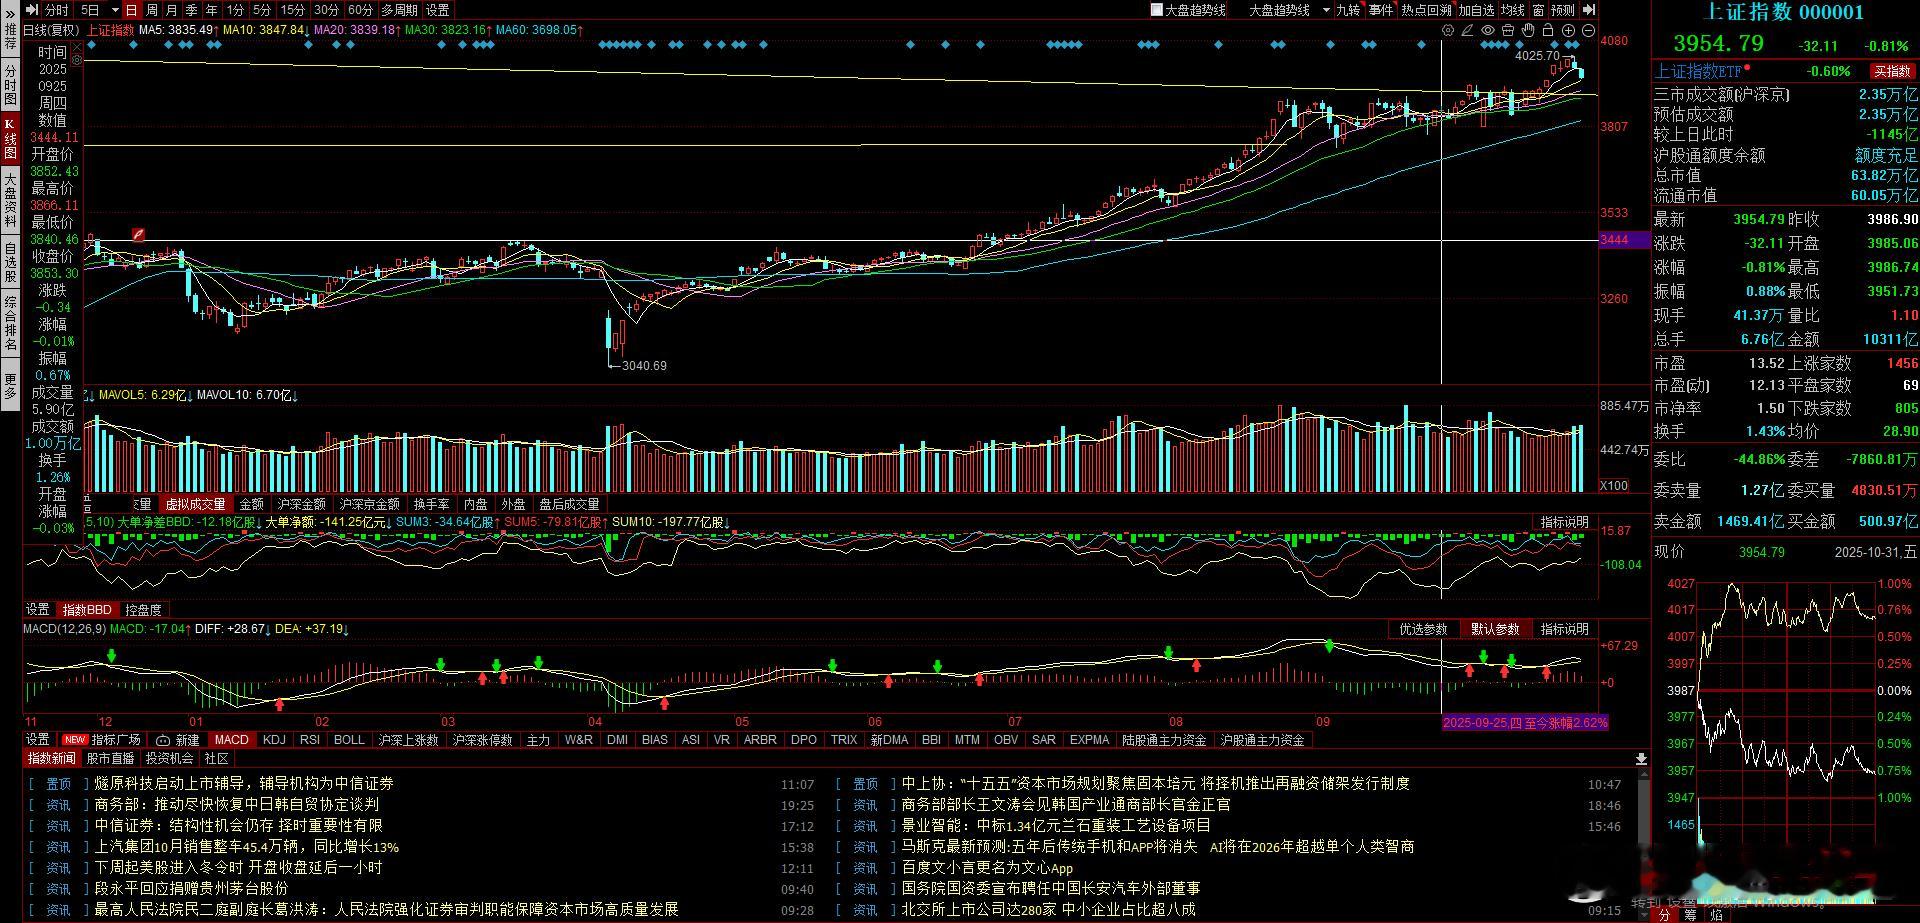This screenshot has height=923, width=1920.
Task: Click the MA5 up-arrow indicator
Action: [217, 30]
